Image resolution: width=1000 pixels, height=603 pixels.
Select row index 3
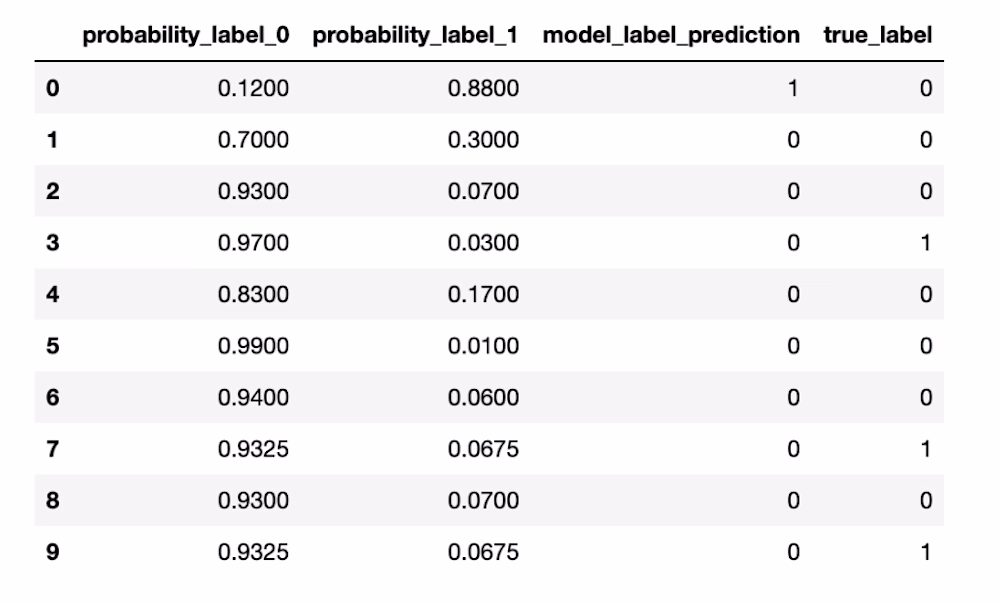tap(53, 243)
